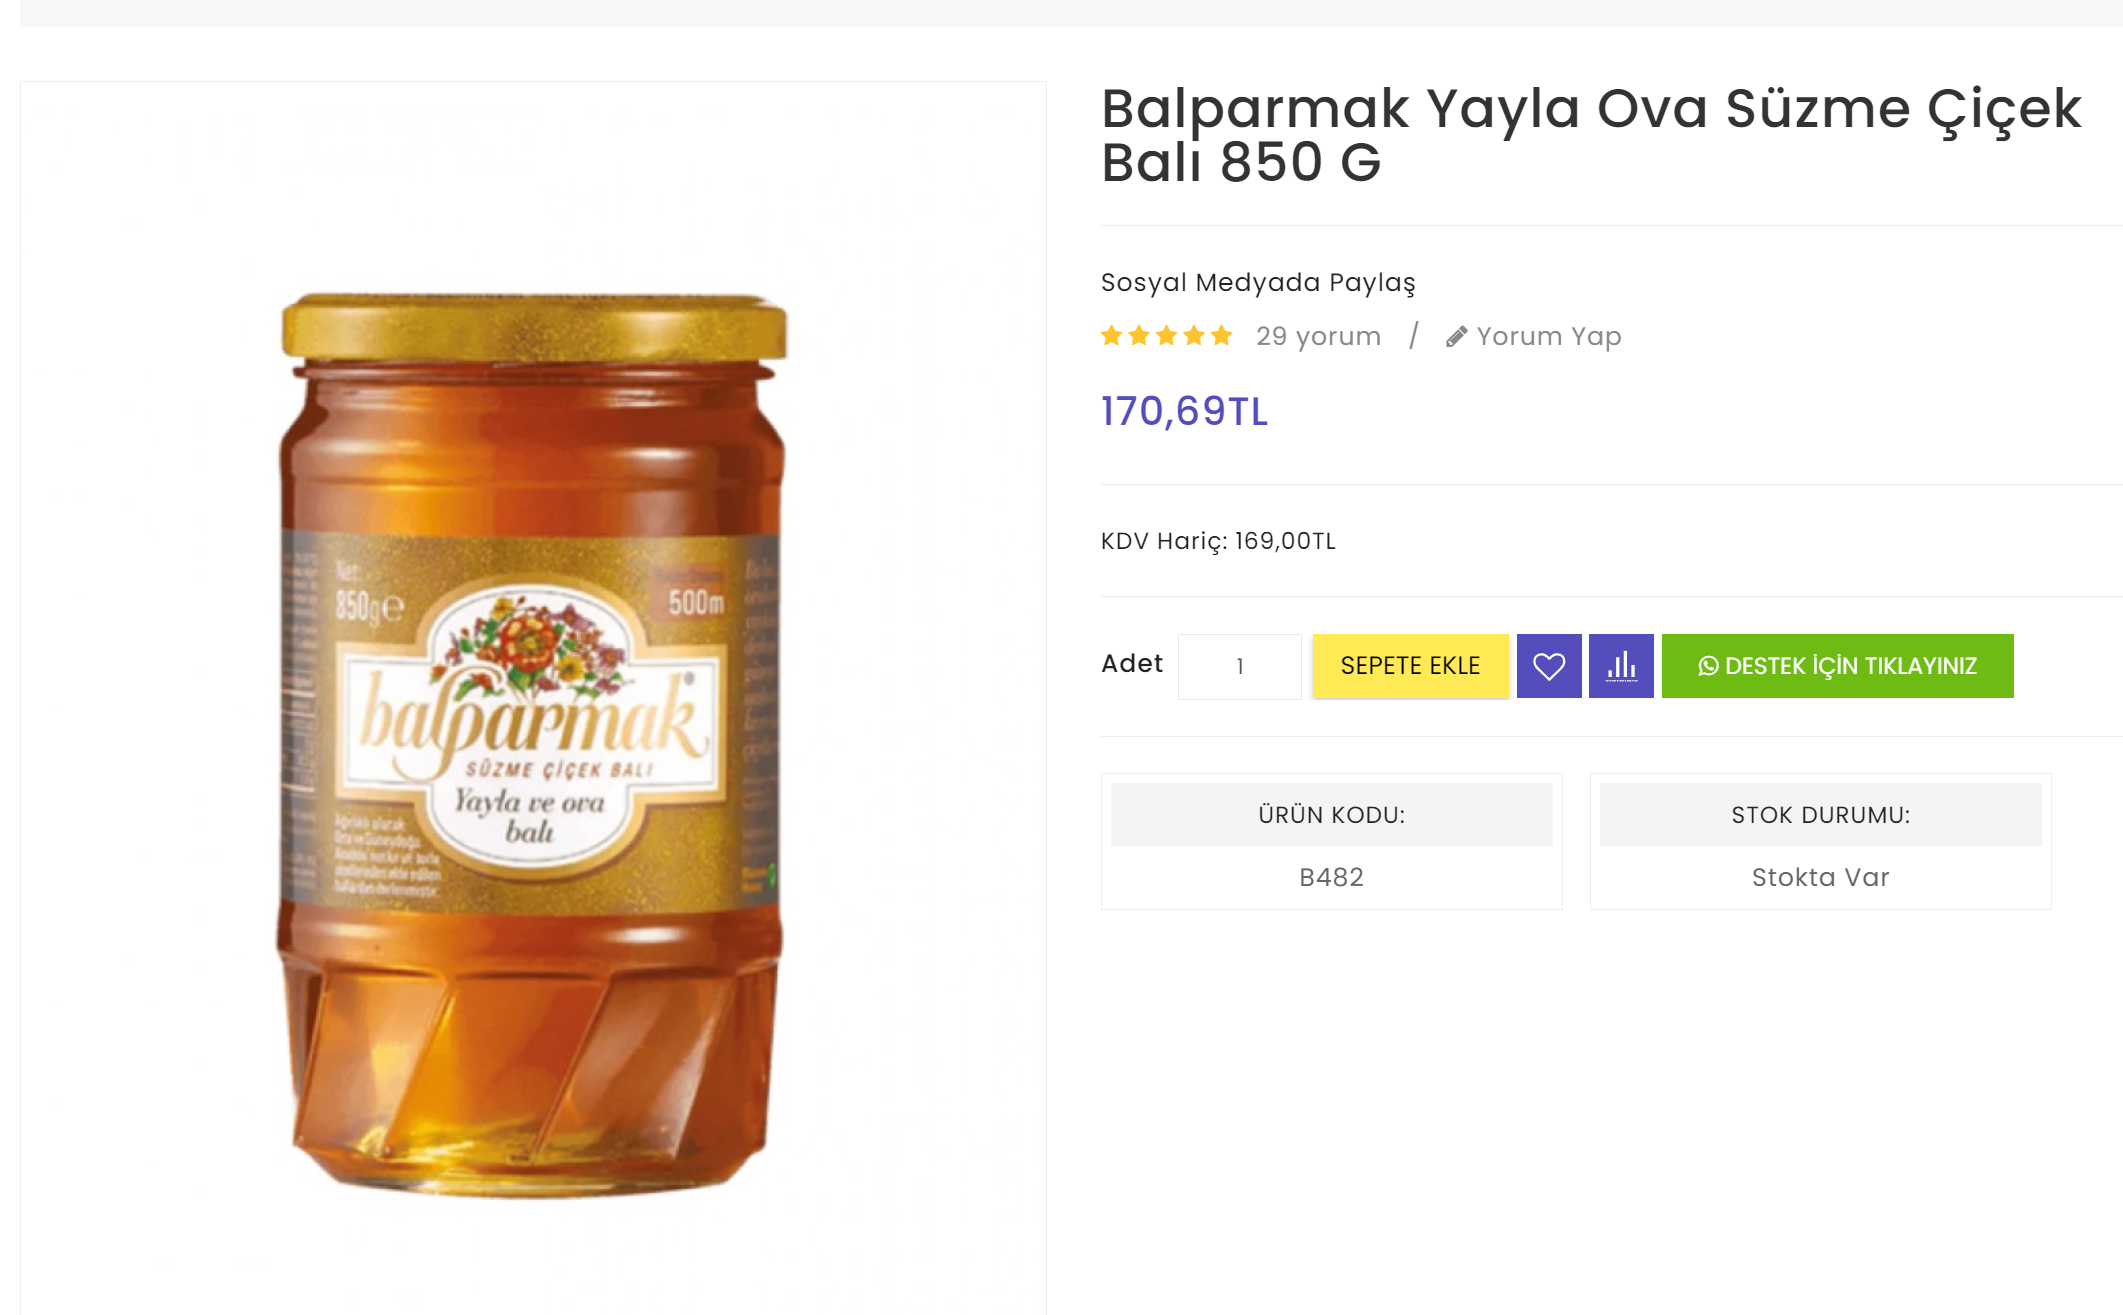Click the product title heading
The height and width of the screenshot is (1315, 2123).
[x=1590, y=135]
